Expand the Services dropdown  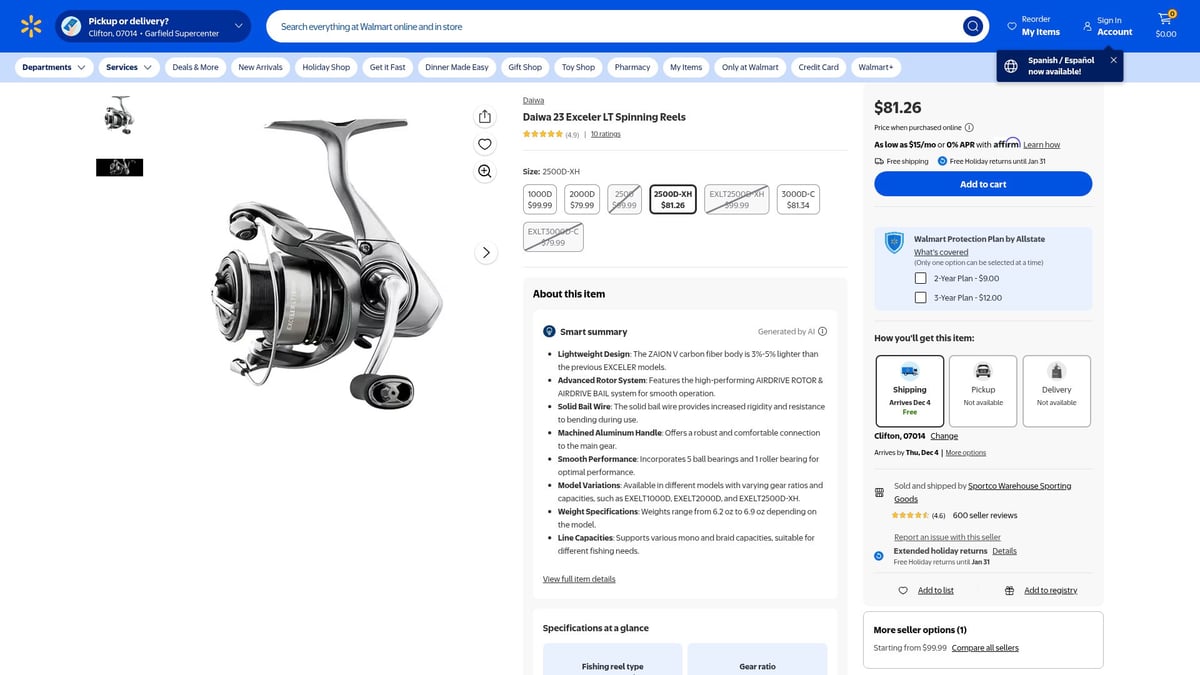click(x=128, y=67)
